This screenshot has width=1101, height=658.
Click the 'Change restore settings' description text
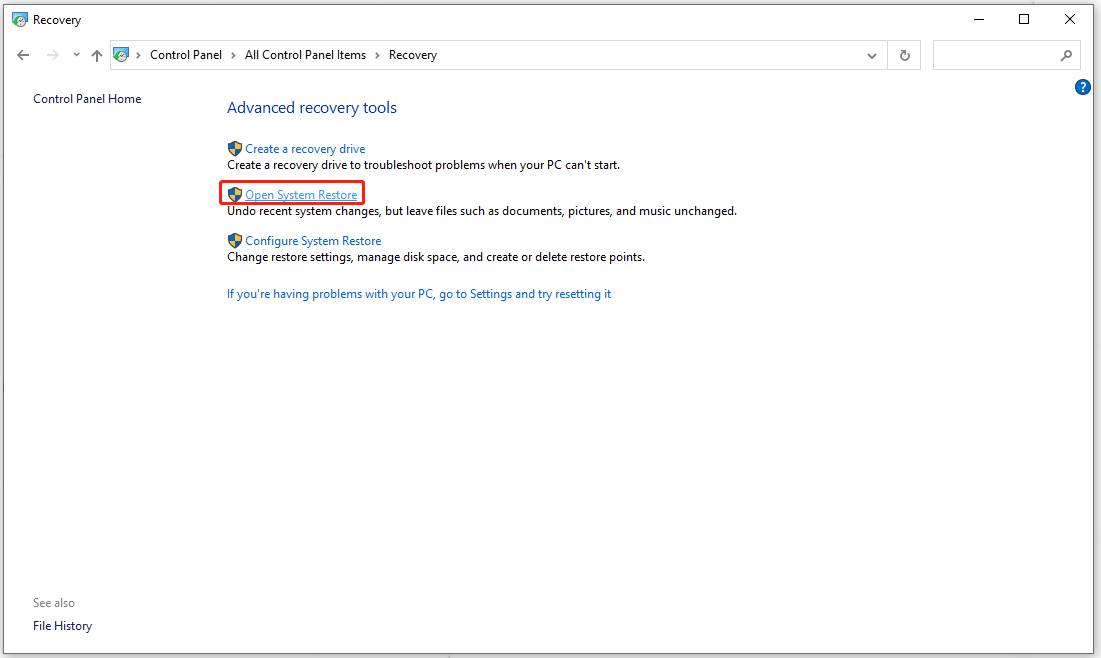[435, 257]
